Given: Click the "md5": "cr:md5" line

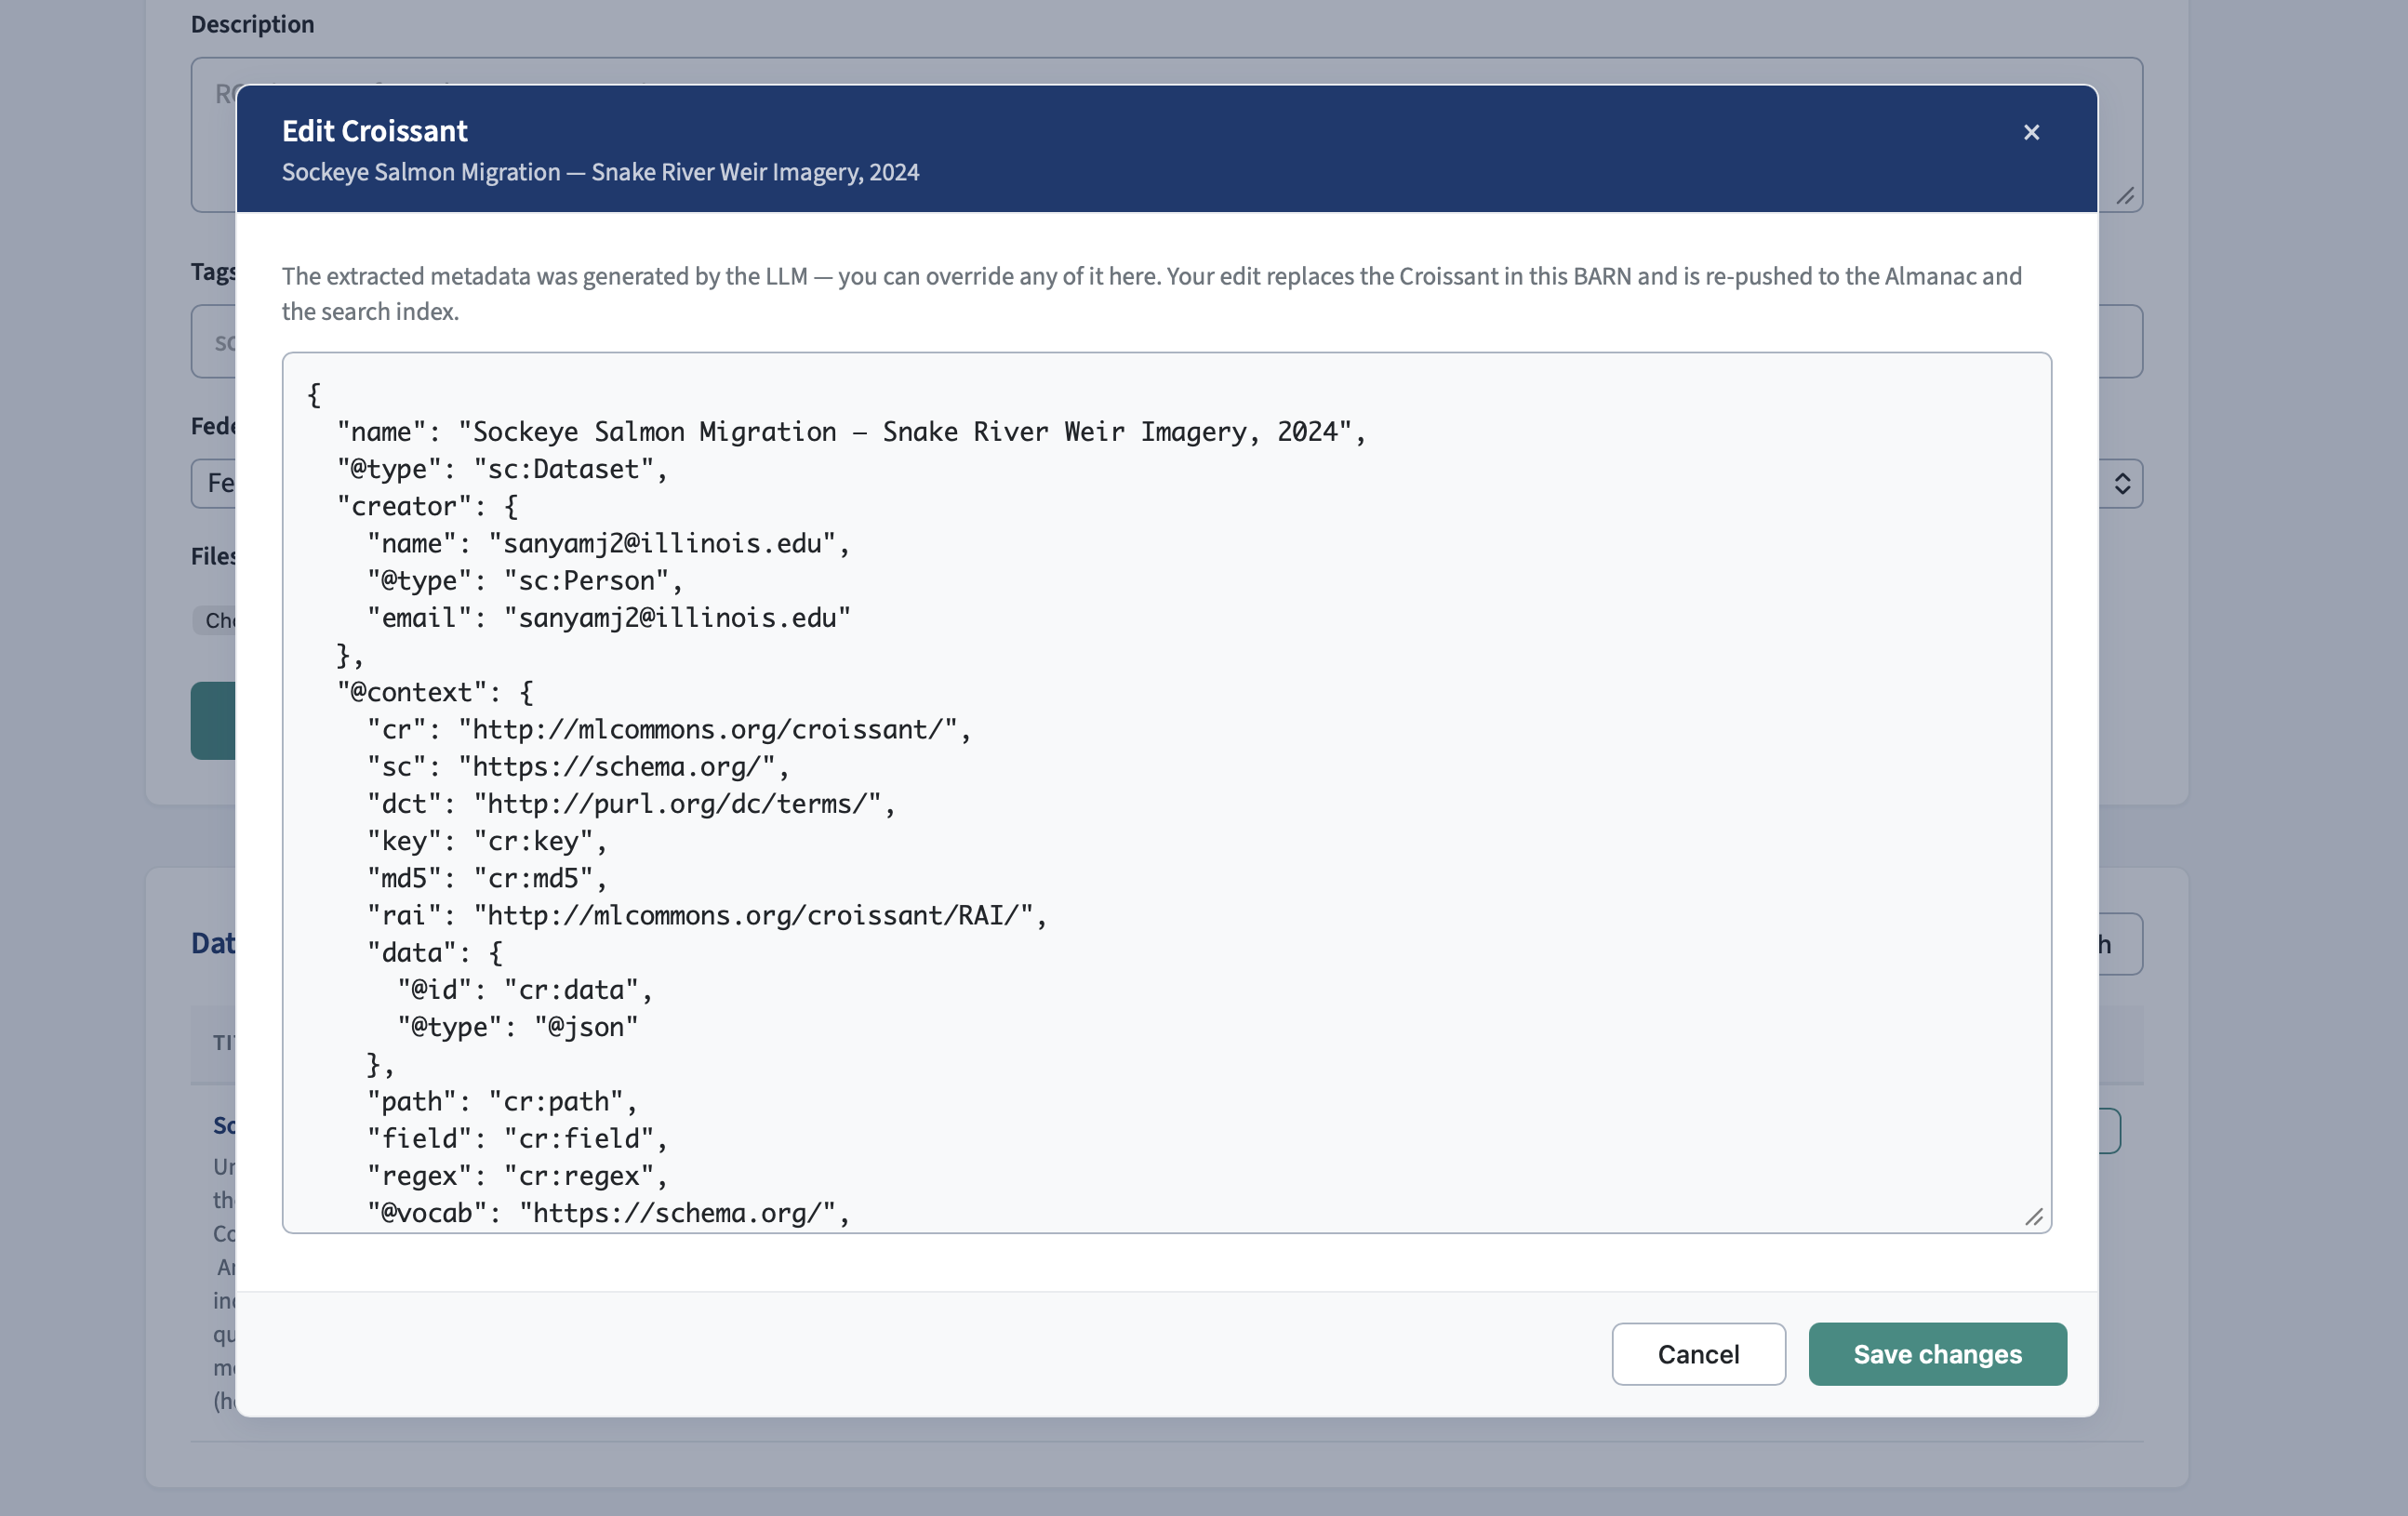Looking at the screenshot, I should [487, 878].
